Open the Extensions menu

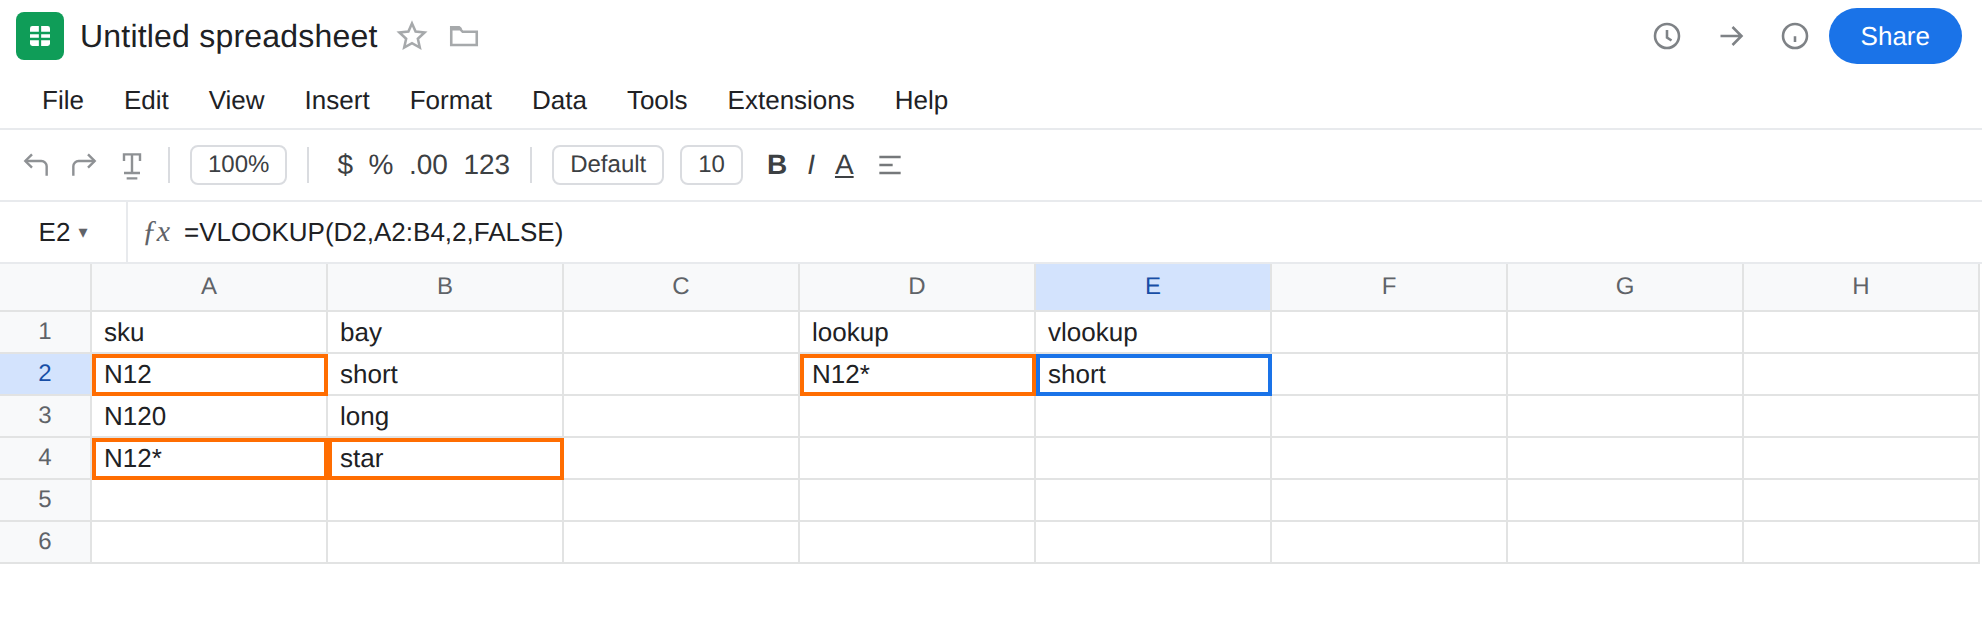point(791,100)
